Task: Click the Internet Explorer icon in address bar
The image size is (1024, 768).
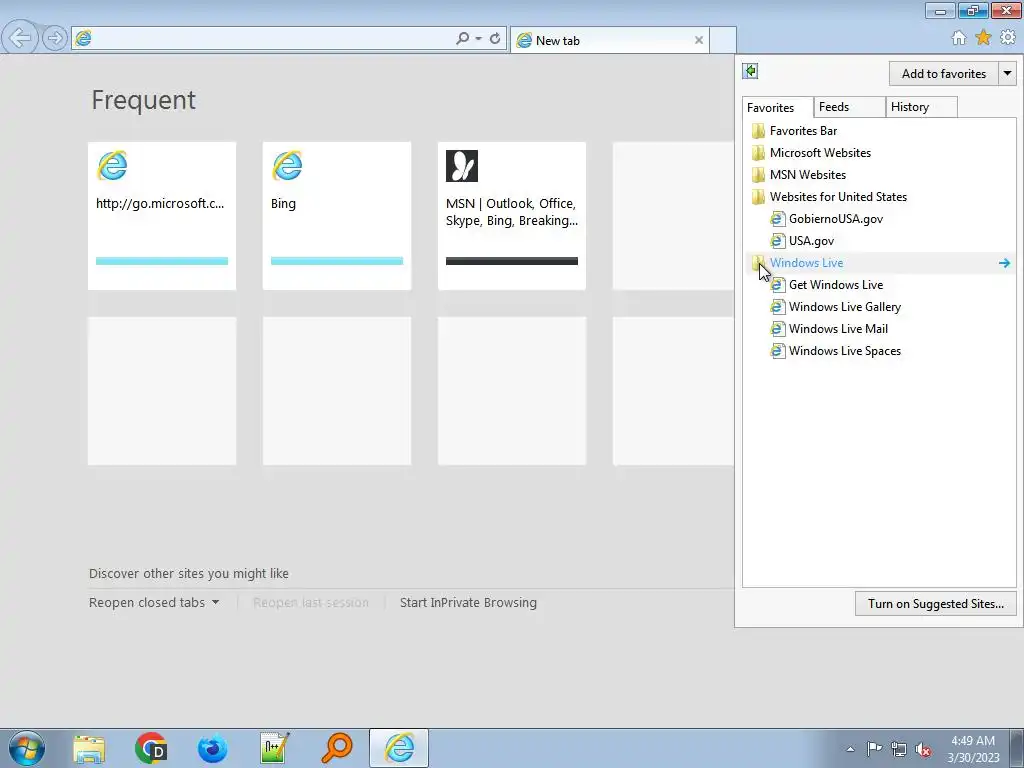Action: tap(84, 39)
